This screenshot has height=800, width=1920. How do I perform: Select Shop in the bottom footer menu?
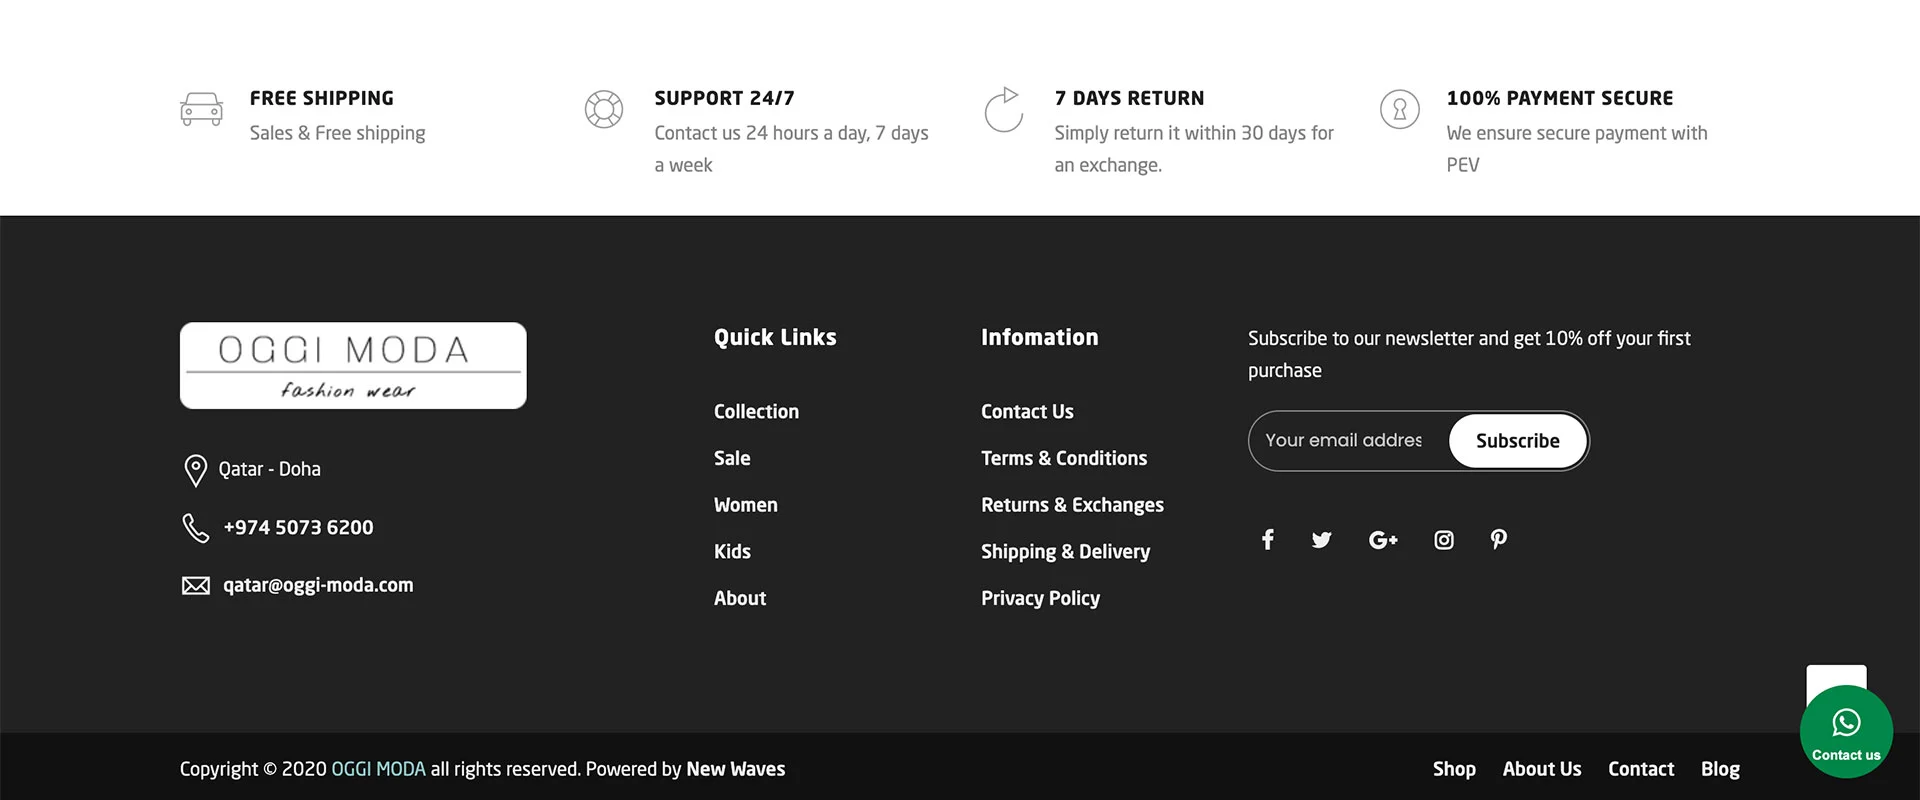tap(1454, 769)
